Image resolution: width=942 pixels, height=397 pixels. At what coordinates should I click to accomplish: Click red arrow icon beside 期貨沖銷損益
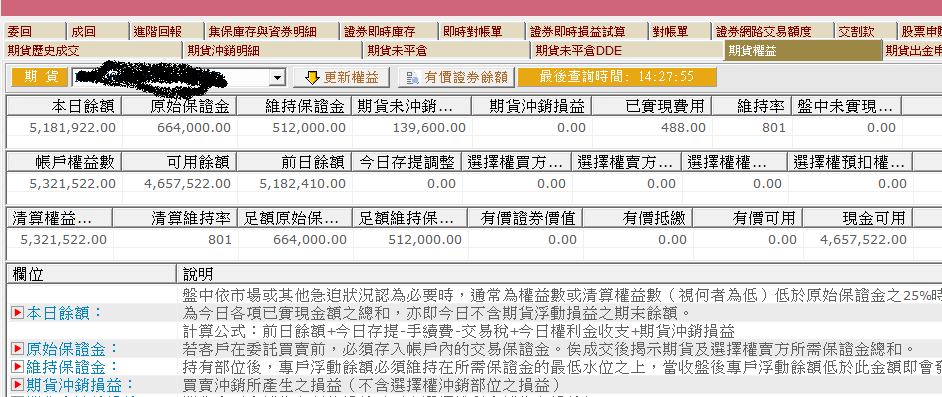17,384
